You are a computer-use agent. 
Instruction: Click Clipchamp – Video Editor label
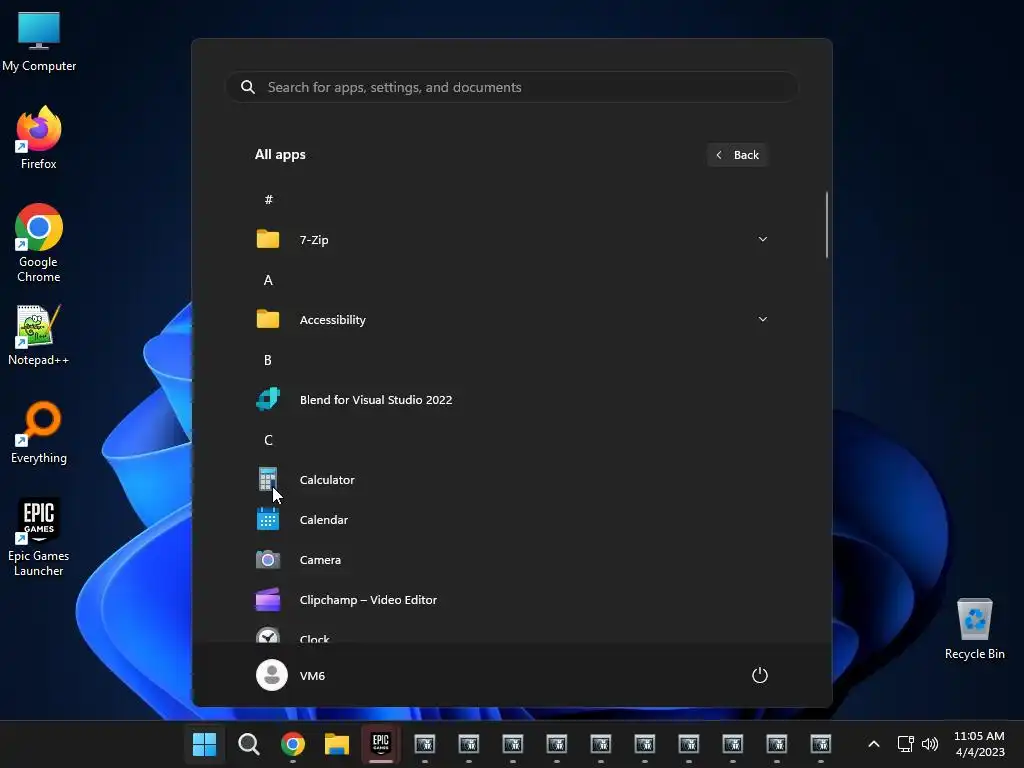[x=368, y=600]
